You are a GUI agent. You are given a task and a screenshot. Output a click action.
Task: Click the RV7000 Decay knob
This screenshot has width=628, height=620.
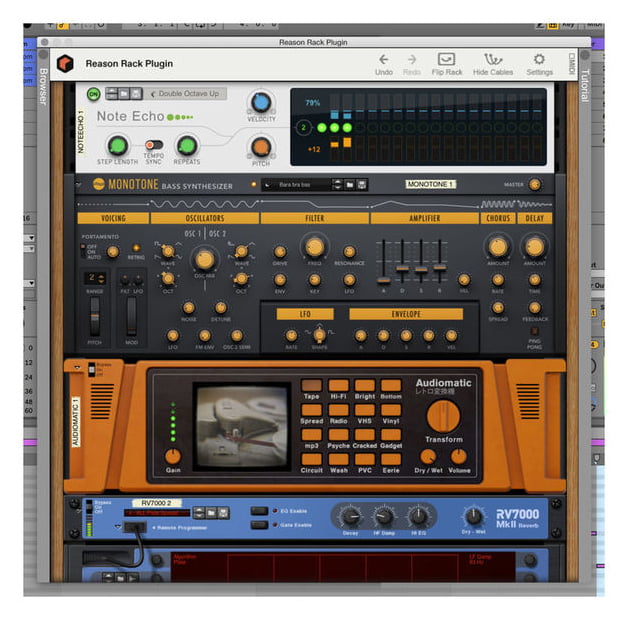click(x=350, y=517)
